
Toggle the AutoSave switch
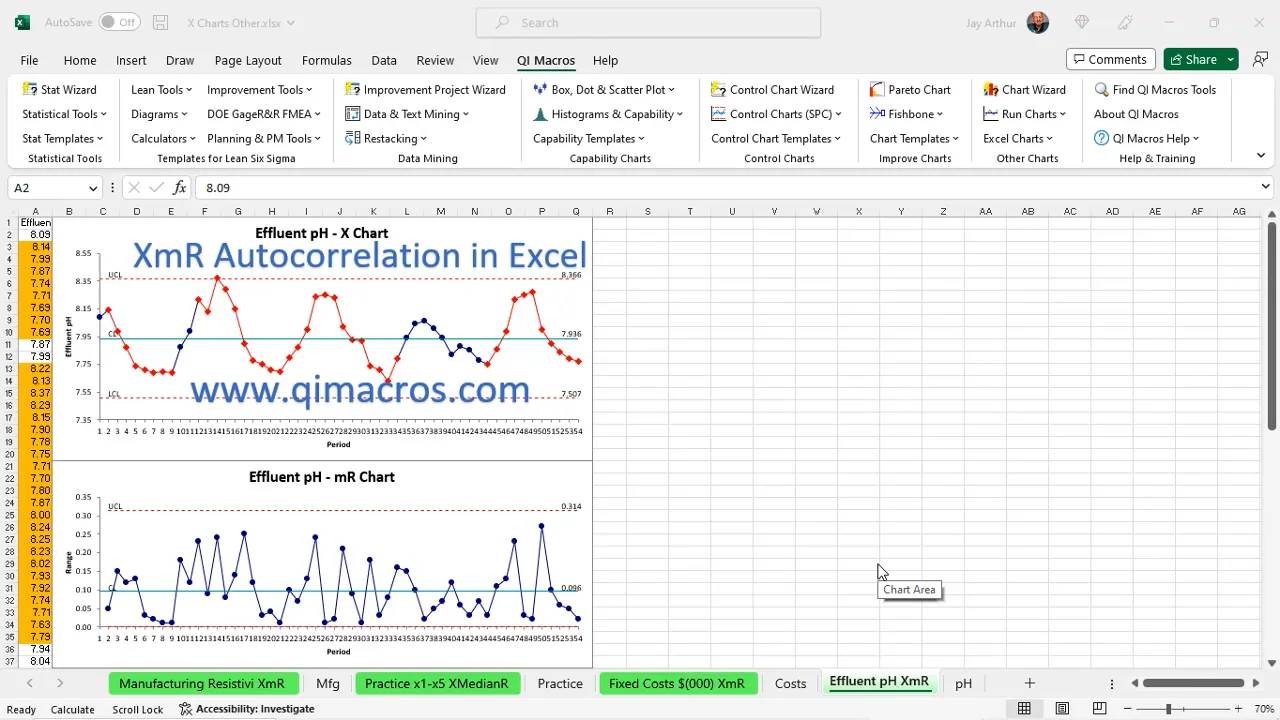120,22
